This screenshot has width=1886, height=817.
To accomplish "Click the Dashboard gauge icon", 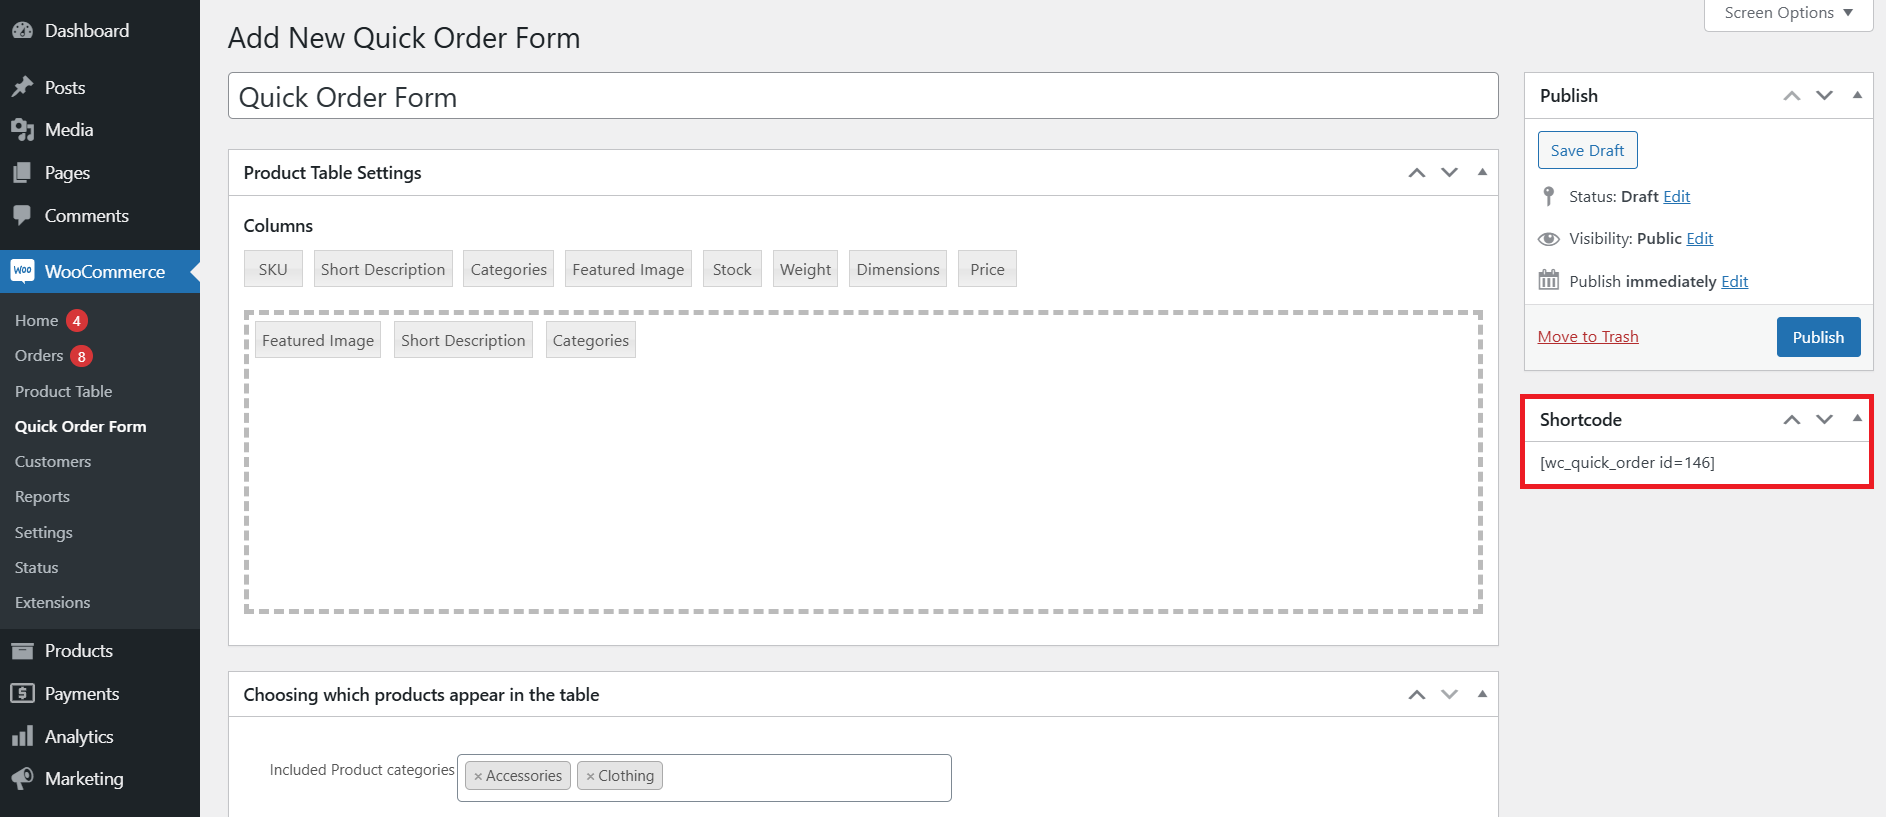I will 22,31.
